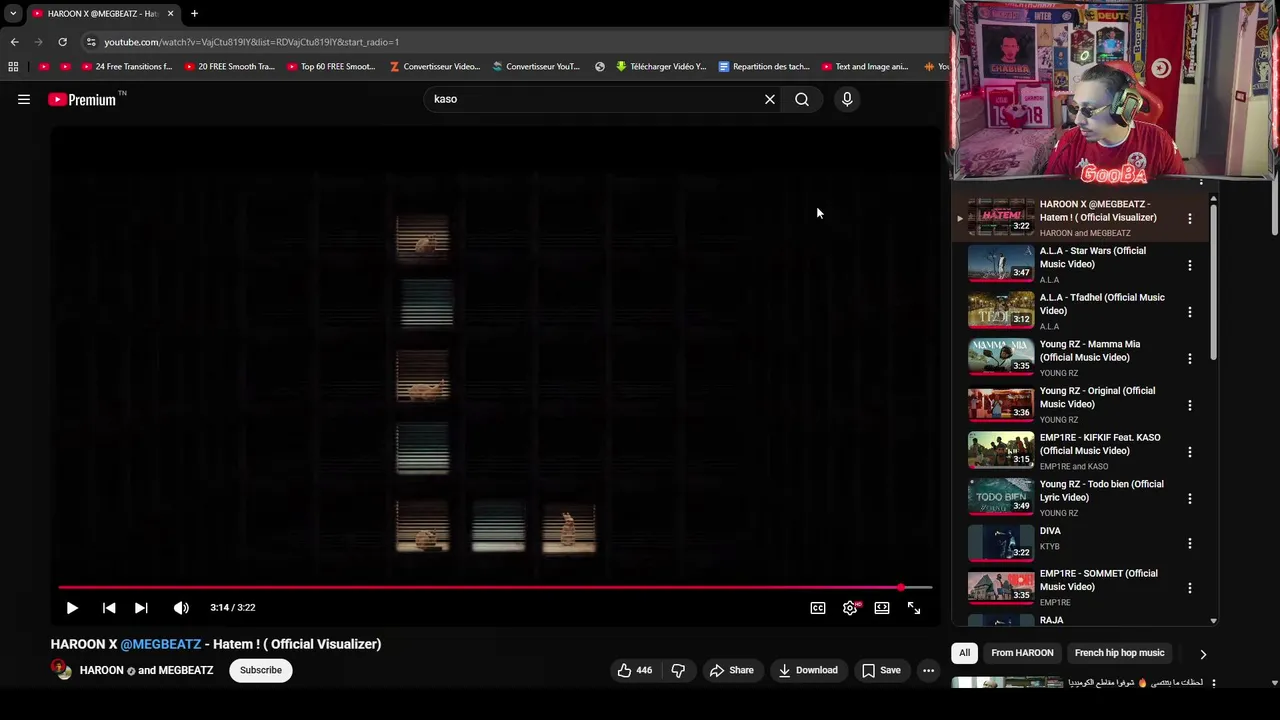Open Télécharger Vidéo Y... bookmark
This screenshot has height=720, width=1280.
point(661,67)
